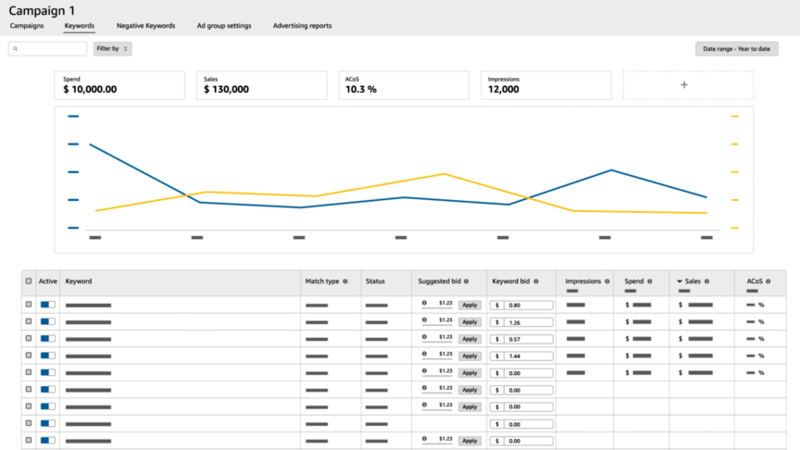Viewport: 800px width, 450px height.
Task: Open the Filter by dropdown
Action: click(x=112, y=48)
